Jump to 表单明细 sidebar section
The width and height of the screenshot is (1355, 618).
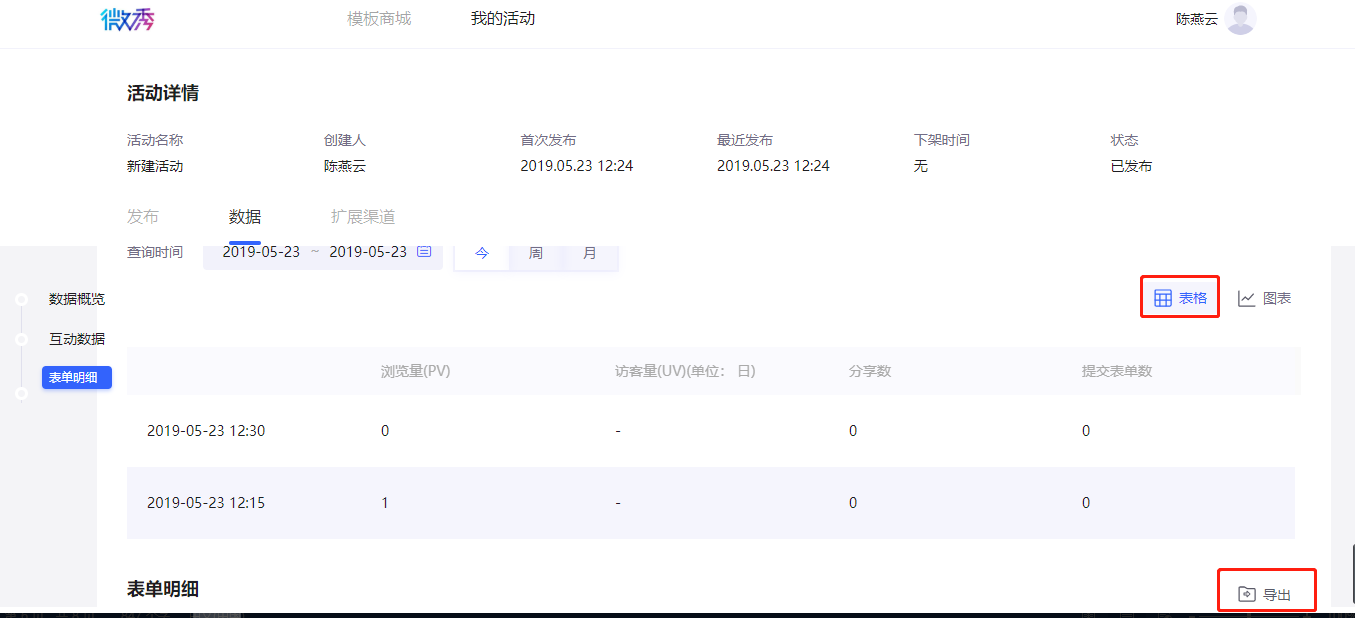(77, 377)
